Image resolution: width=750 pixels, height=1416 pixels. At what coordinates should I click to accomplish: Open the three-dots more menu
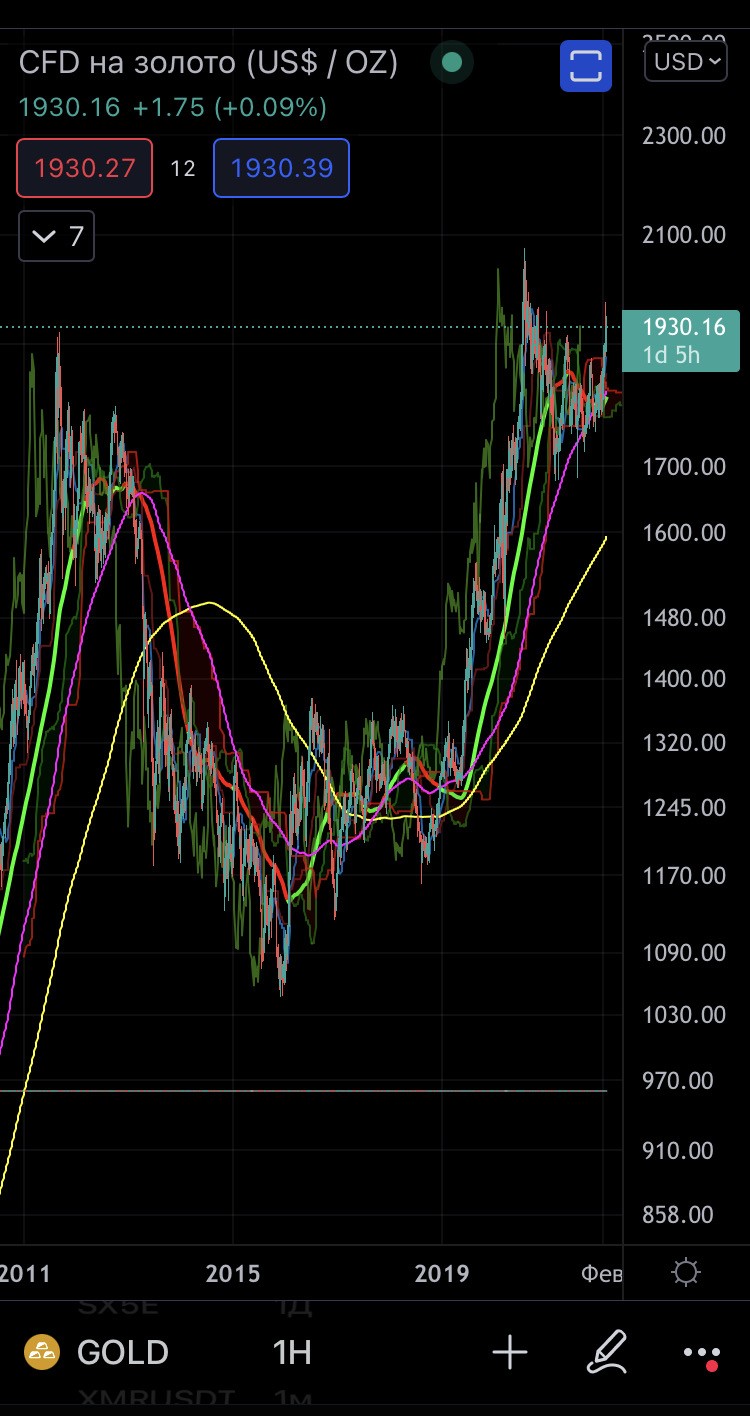(701, 1353)
